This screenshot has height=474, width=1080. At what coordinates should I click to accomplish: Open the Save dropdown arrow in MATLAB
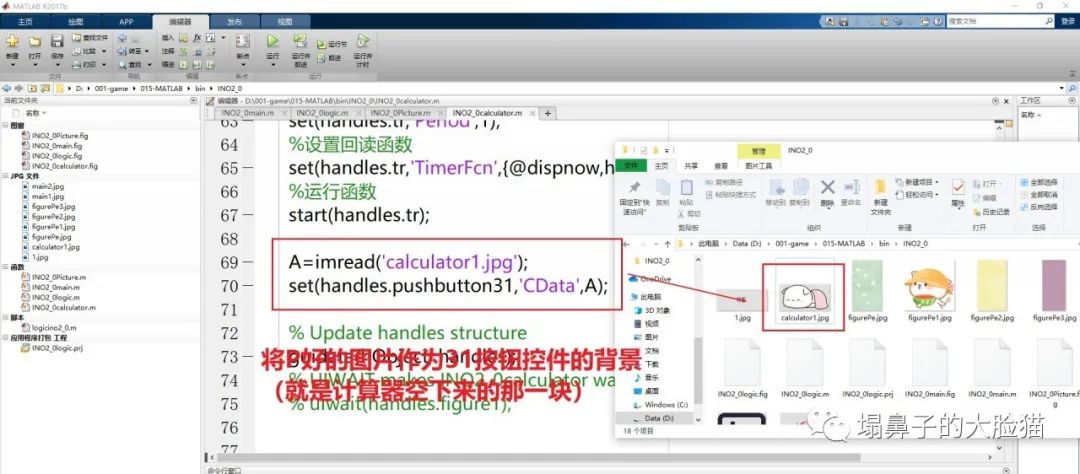57,65
